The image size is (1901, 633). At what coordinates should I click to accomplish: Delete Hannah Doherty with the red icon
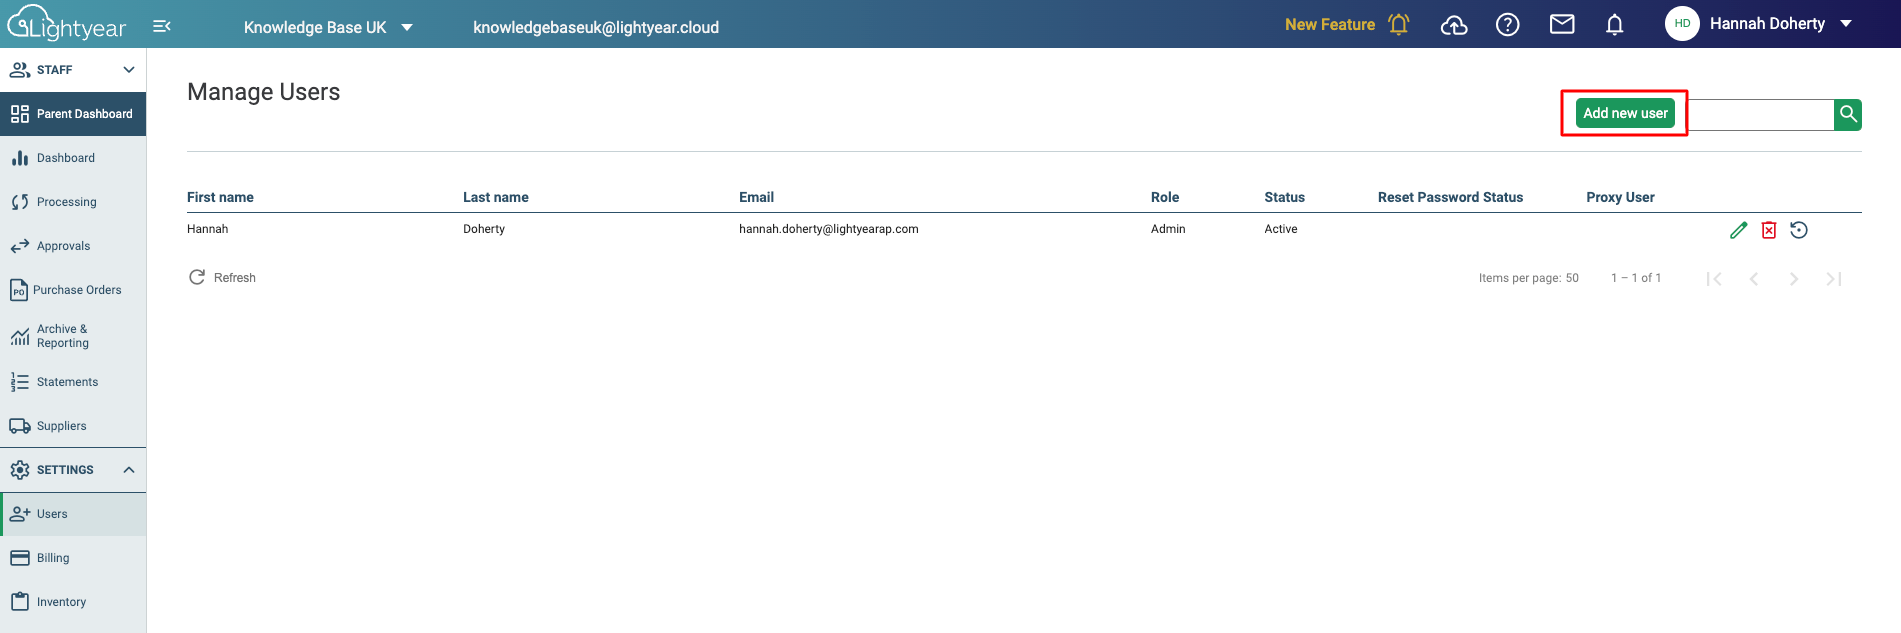[x=1769, y=230]
